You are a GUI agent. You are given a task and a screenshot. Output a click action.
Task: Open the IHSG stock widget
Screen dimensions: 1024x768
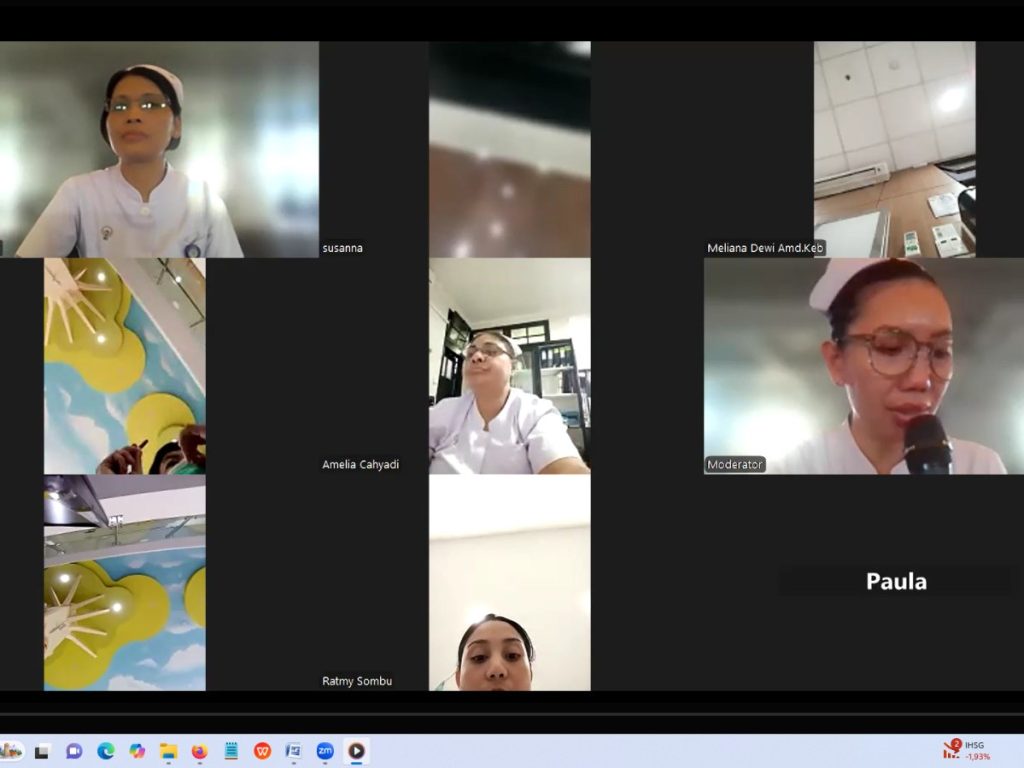tap(965, 750)
